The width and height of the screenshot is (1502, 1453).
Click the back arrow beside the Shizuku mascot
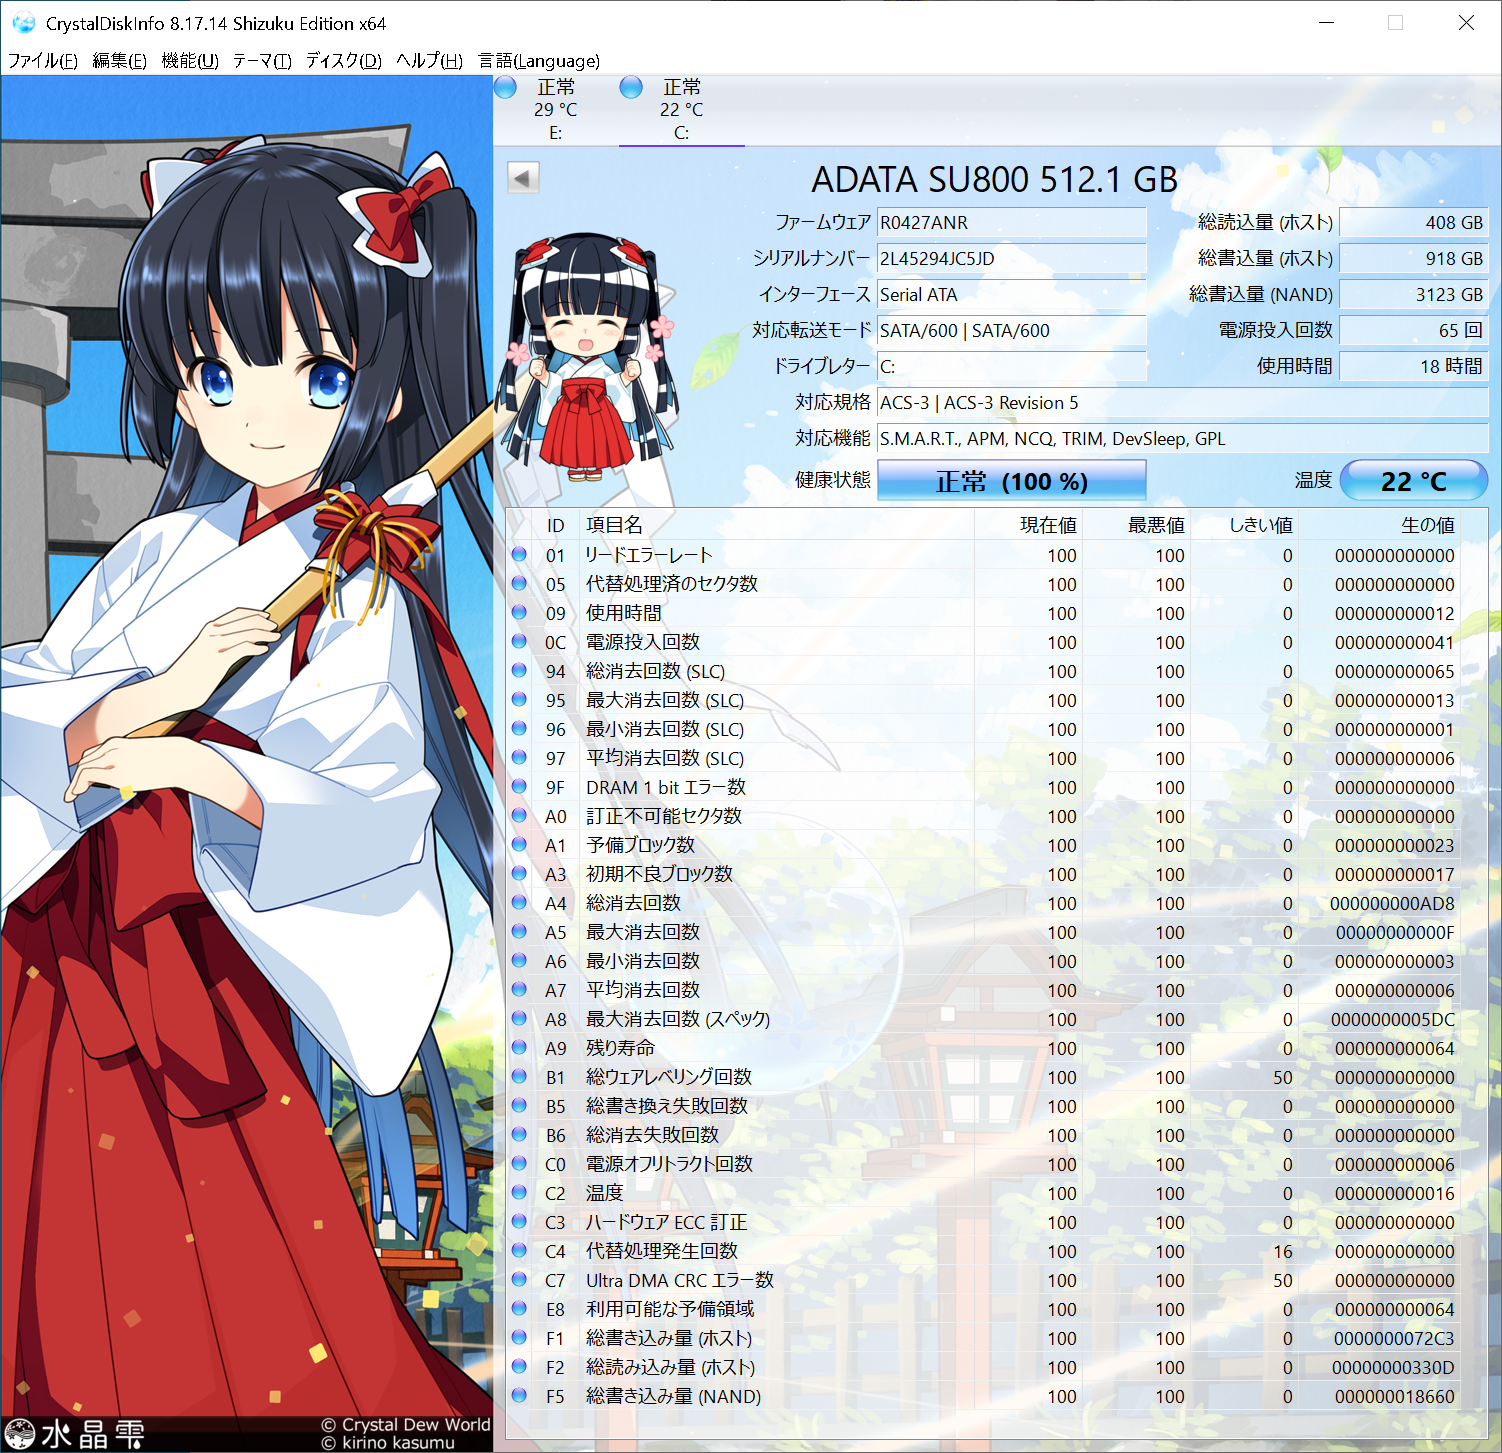521,177
